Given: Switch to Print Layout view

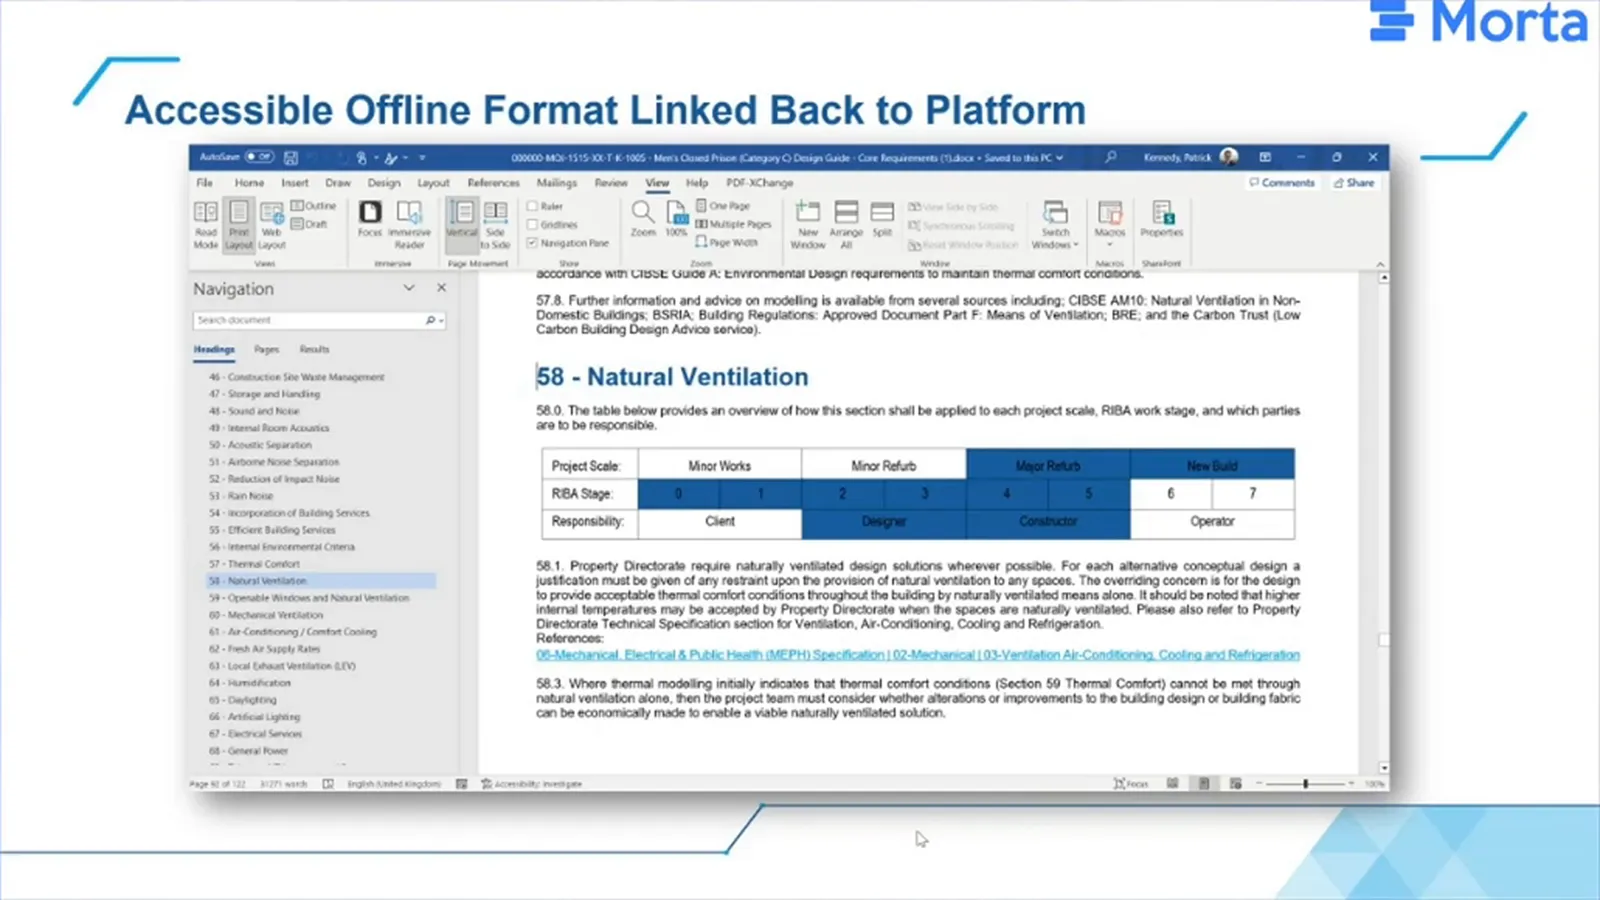Looking at the screenshot, I should [x=238, y=225].
